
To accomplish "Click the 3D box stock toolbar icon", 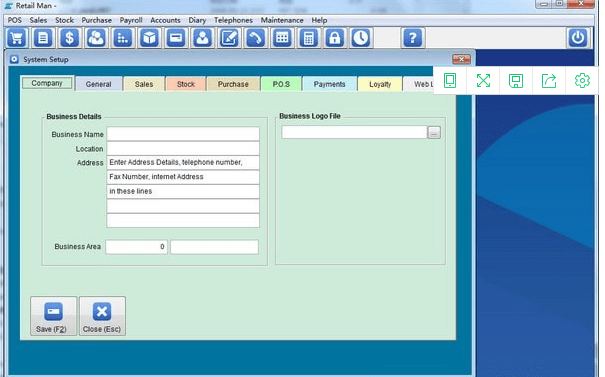I will pyautogui.click(x=149, y=38).
